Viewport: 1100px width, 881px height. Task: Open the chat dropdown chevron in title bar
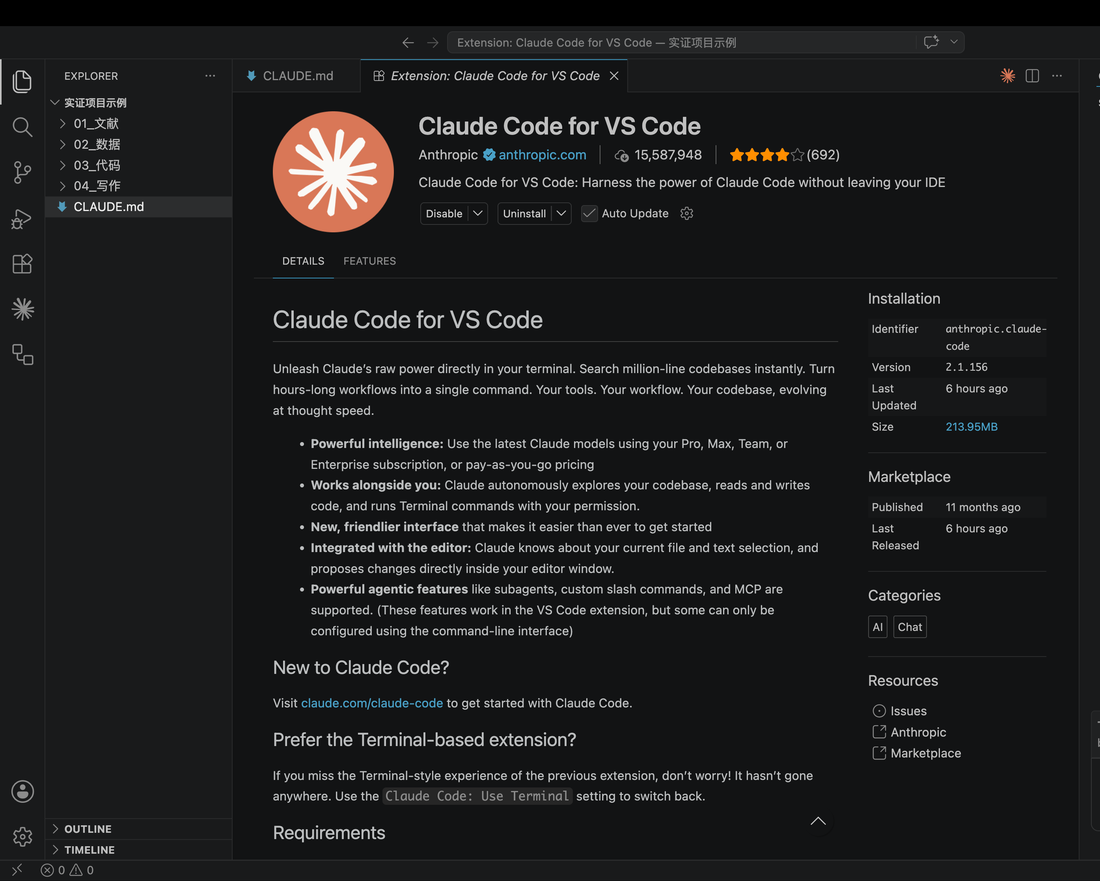pyautogui.click(x=954, y=42)
